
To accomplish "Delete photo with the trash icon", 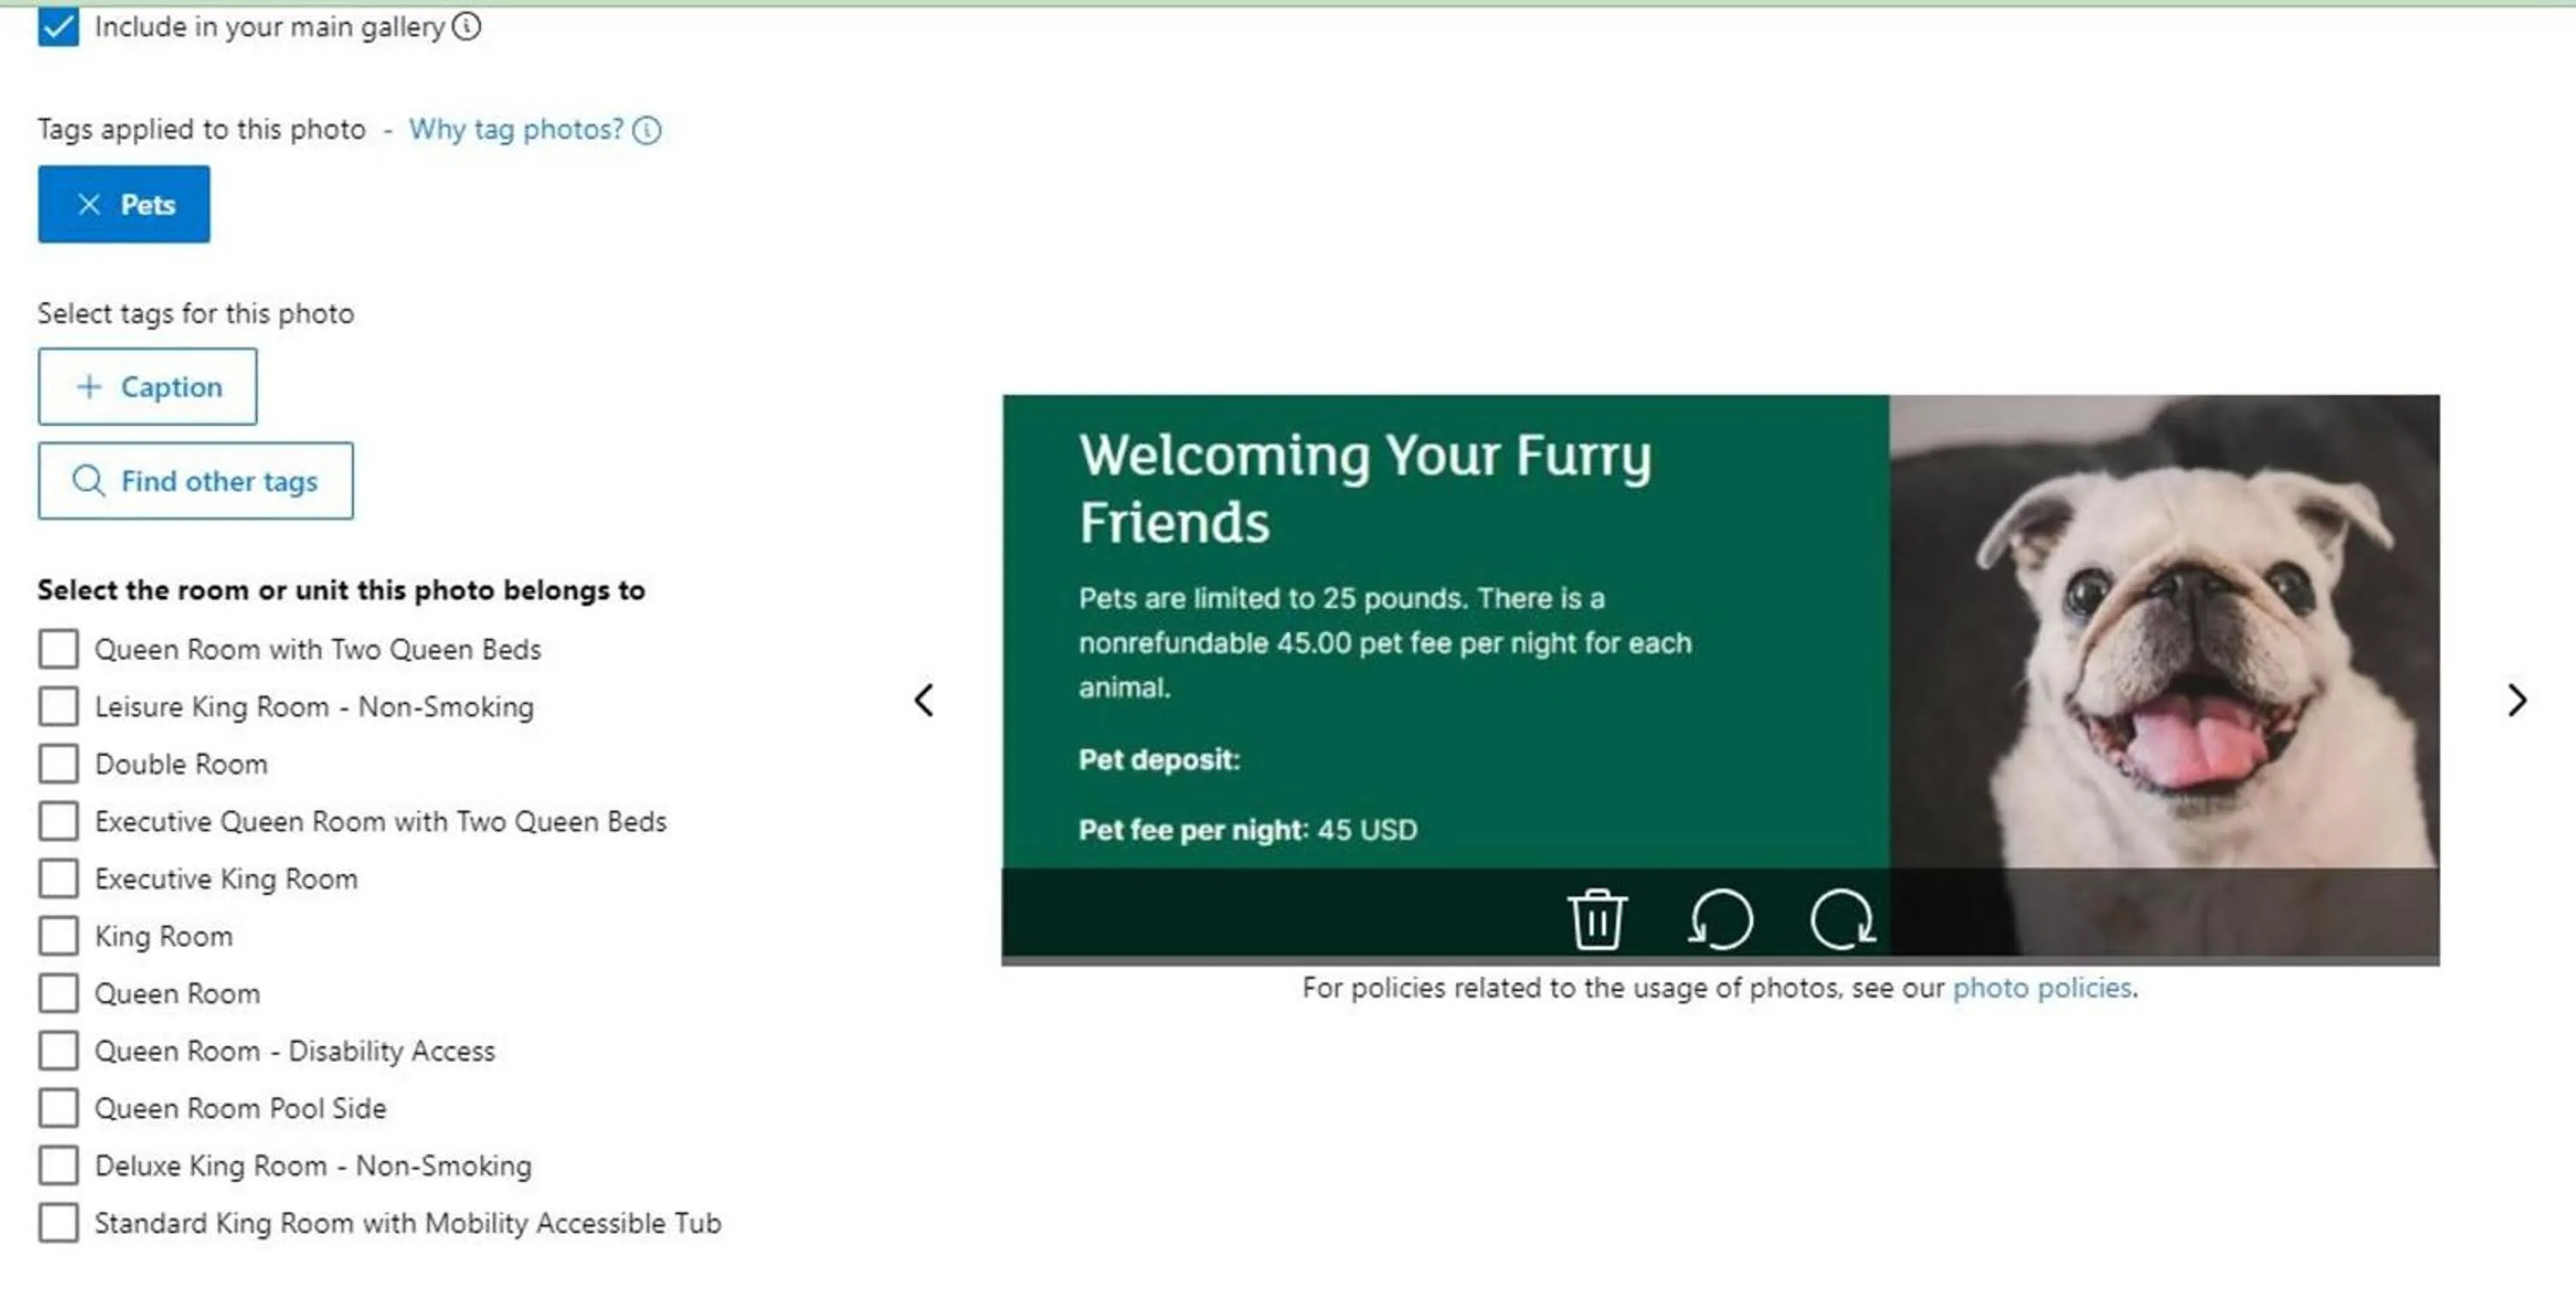I will pos(1596,918).
